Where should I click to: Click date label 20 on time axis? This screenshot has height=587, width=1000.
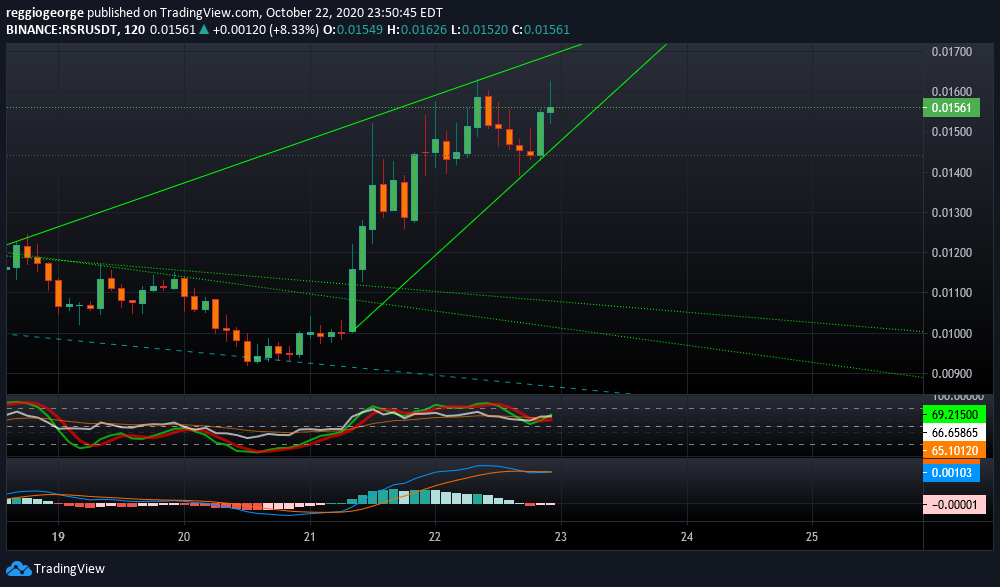pyautogui.click(x=184, y=536)
